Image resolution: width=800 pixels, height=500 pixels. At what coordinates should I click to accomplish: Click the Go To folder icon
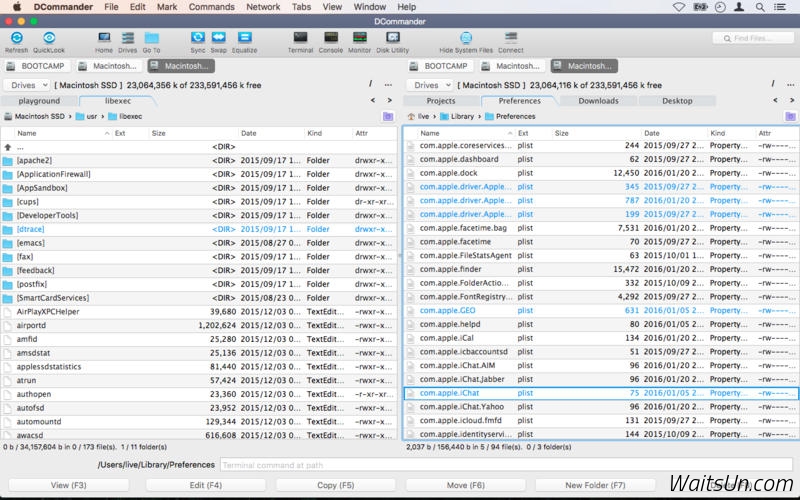152,38
